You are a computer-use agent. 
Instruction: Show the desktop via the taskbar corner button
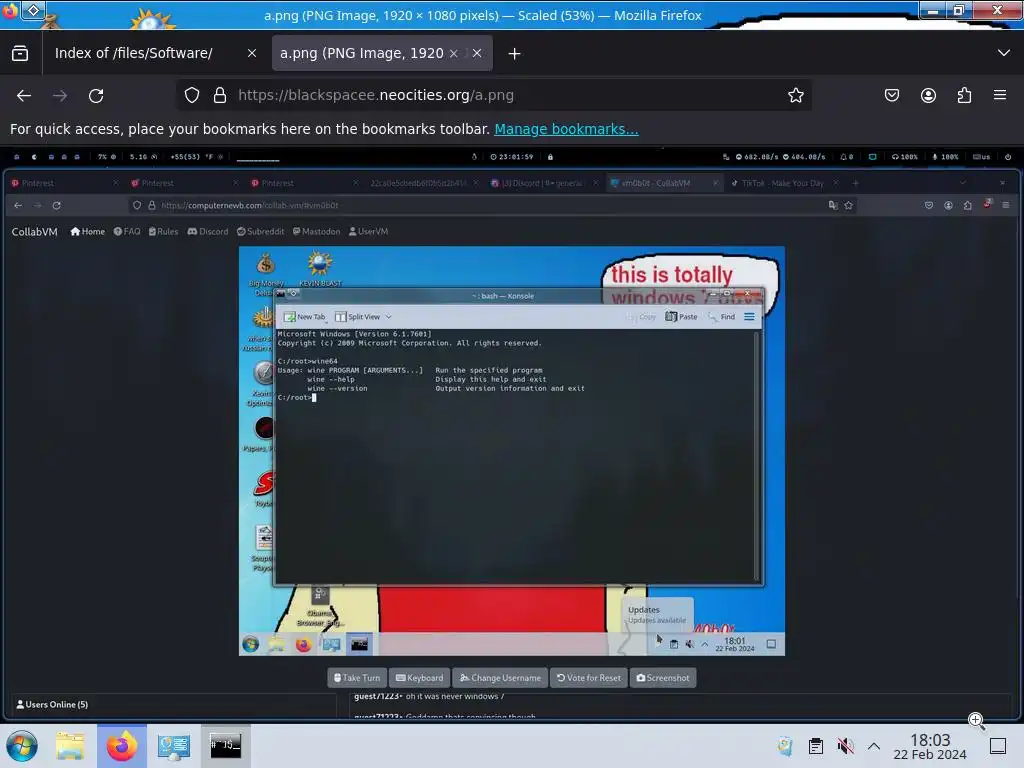point(998,746)
